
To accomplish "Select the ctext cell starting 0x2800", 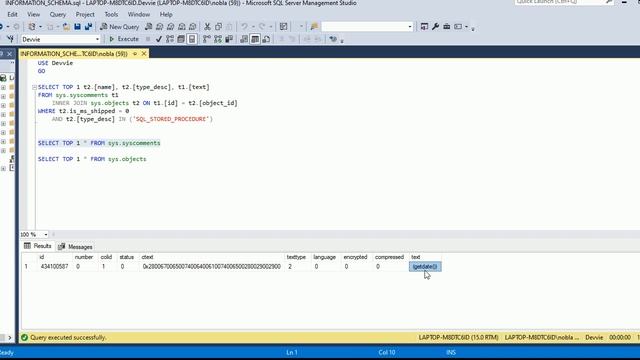I will (211, 267).
